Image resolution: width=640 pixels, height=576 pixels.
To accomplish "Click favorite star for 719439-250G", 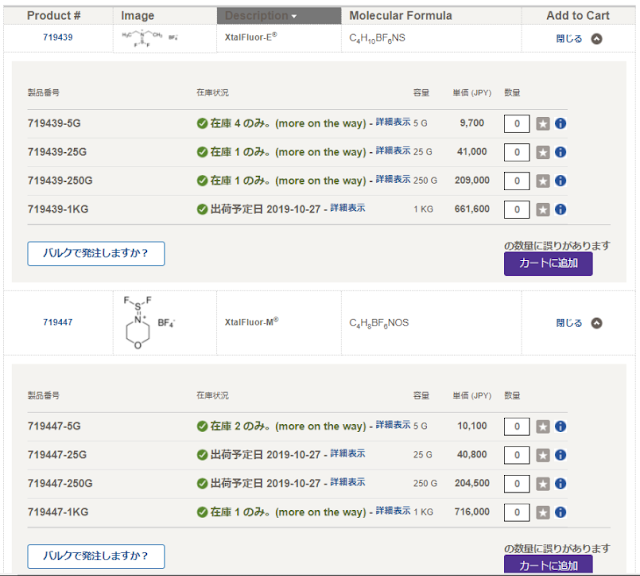I will (542, 181).
